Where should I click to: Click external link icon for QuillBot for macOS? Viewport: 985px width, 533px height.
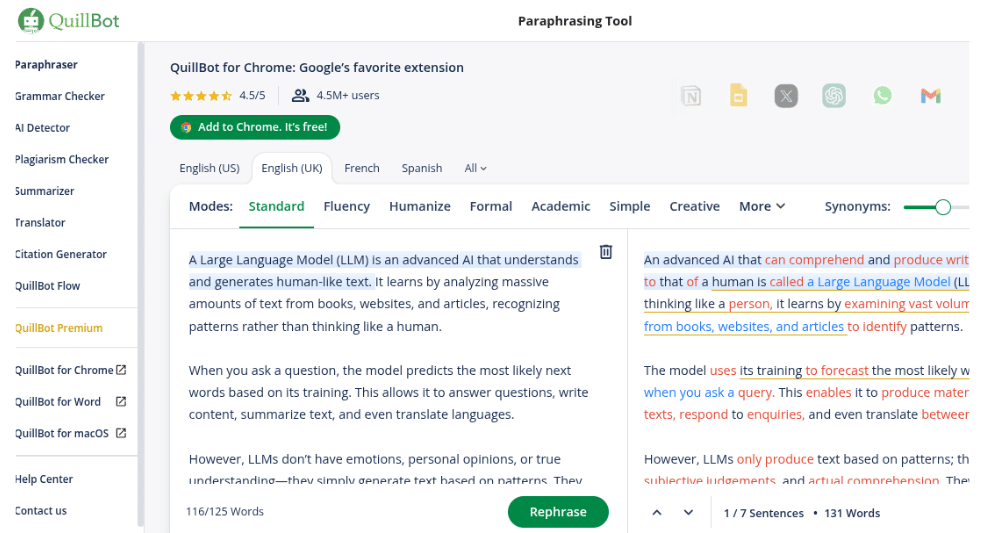tap(121, 432)
